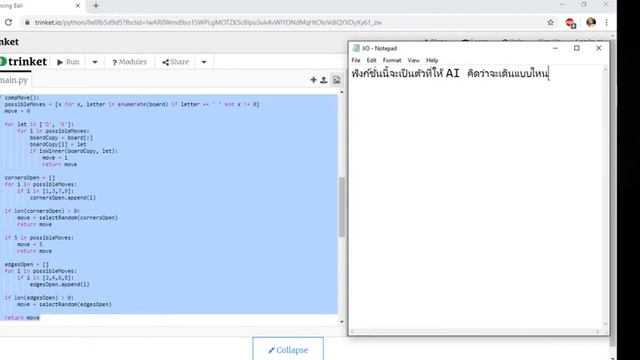This screenshot has height=360, width=640.
Task: Add a new file with plus icon
Action: [313, 80]
